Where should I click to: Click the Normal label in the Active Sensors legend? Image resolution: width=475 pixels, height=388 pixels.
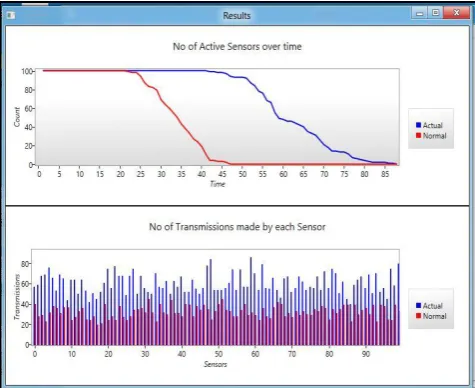(x=434, y=136)
